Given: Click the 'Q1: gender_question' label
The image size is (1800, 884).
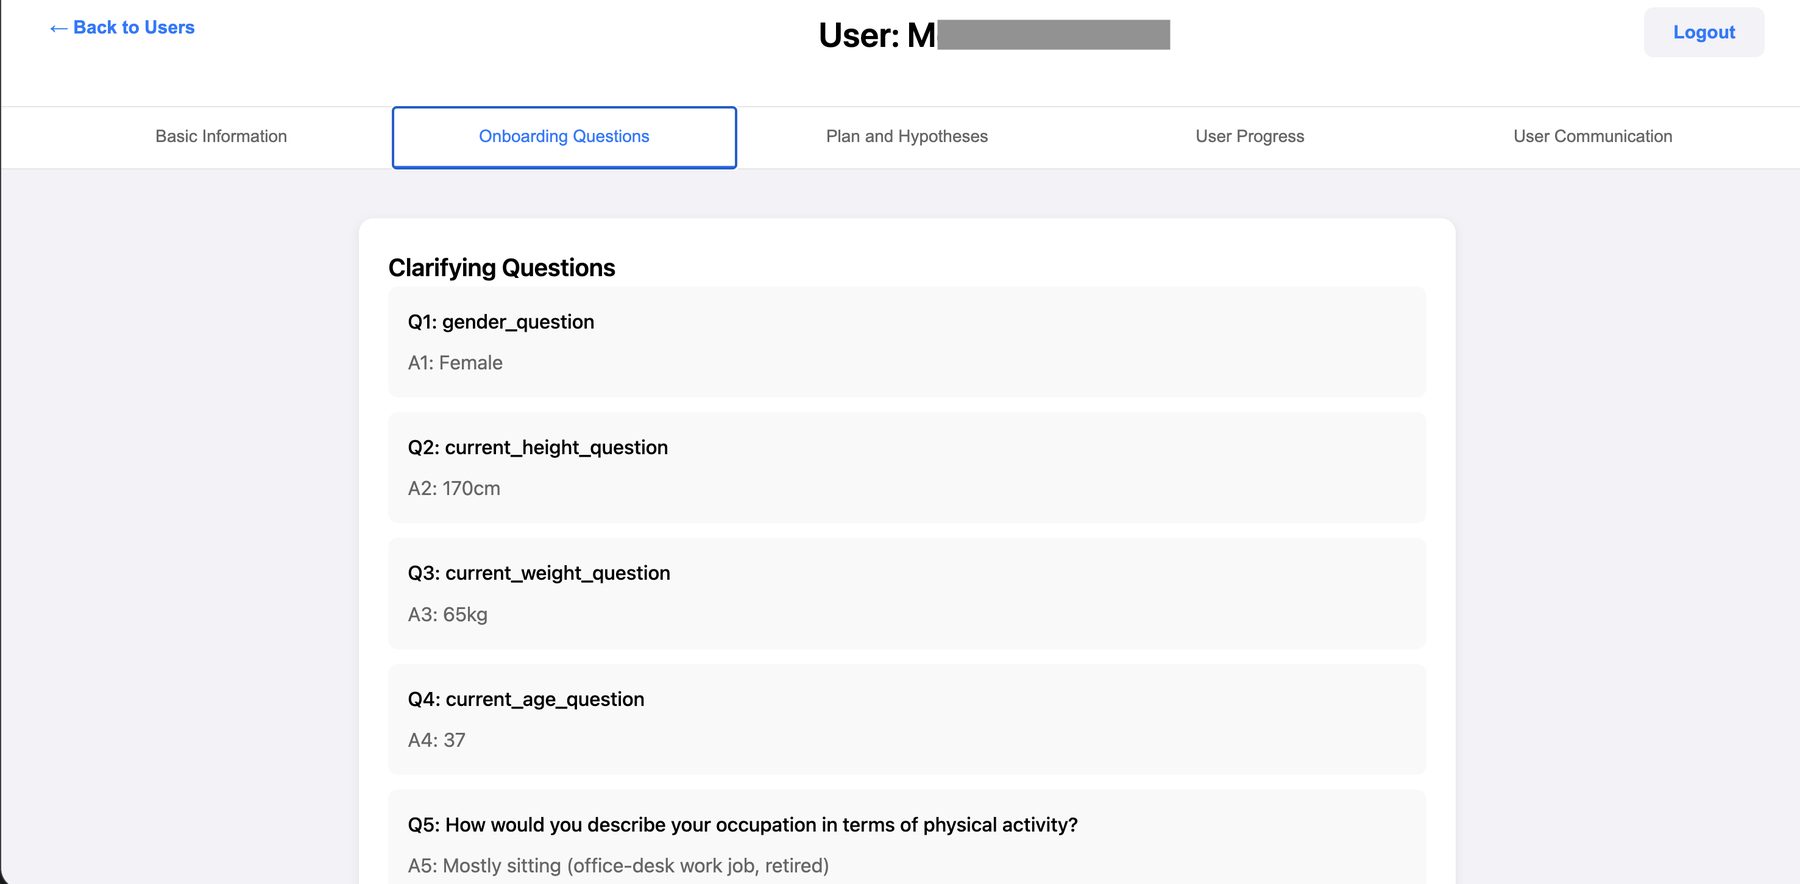Looking at the screenshot, I should [x=501, y=322].
